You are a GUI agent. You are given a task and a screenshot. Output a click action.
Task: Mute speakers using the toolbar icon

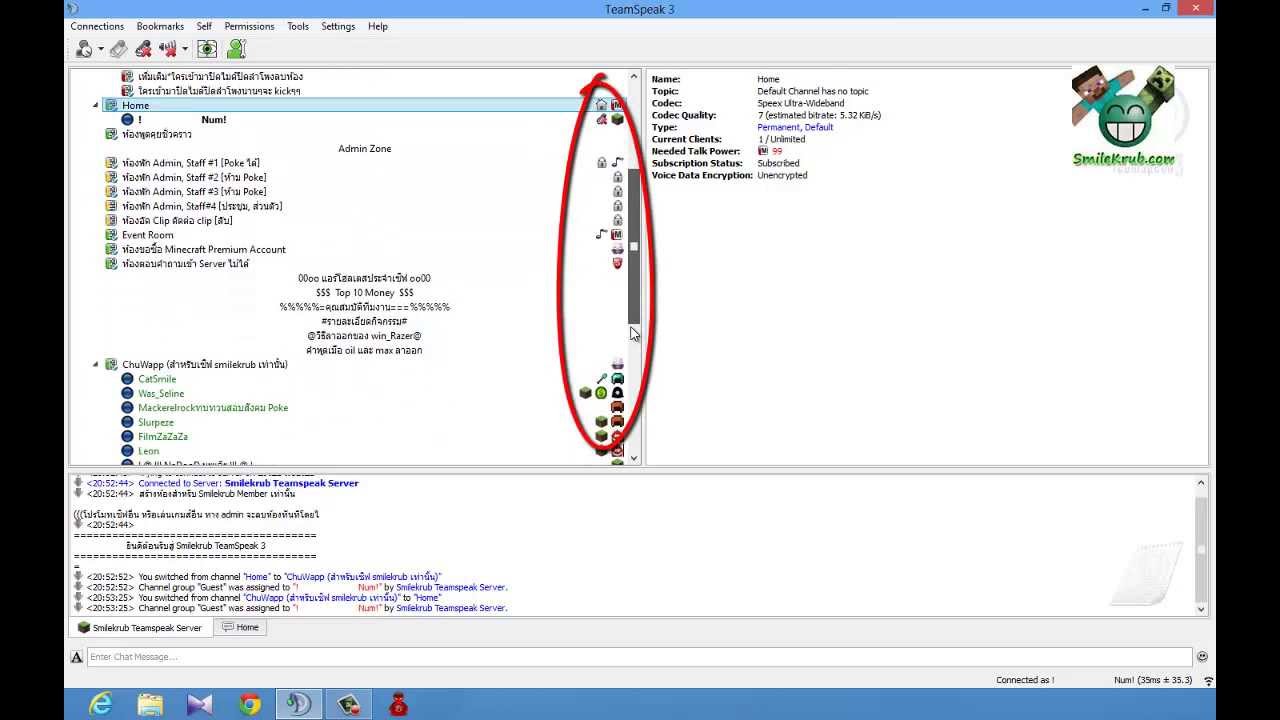[x=167, y=48]
